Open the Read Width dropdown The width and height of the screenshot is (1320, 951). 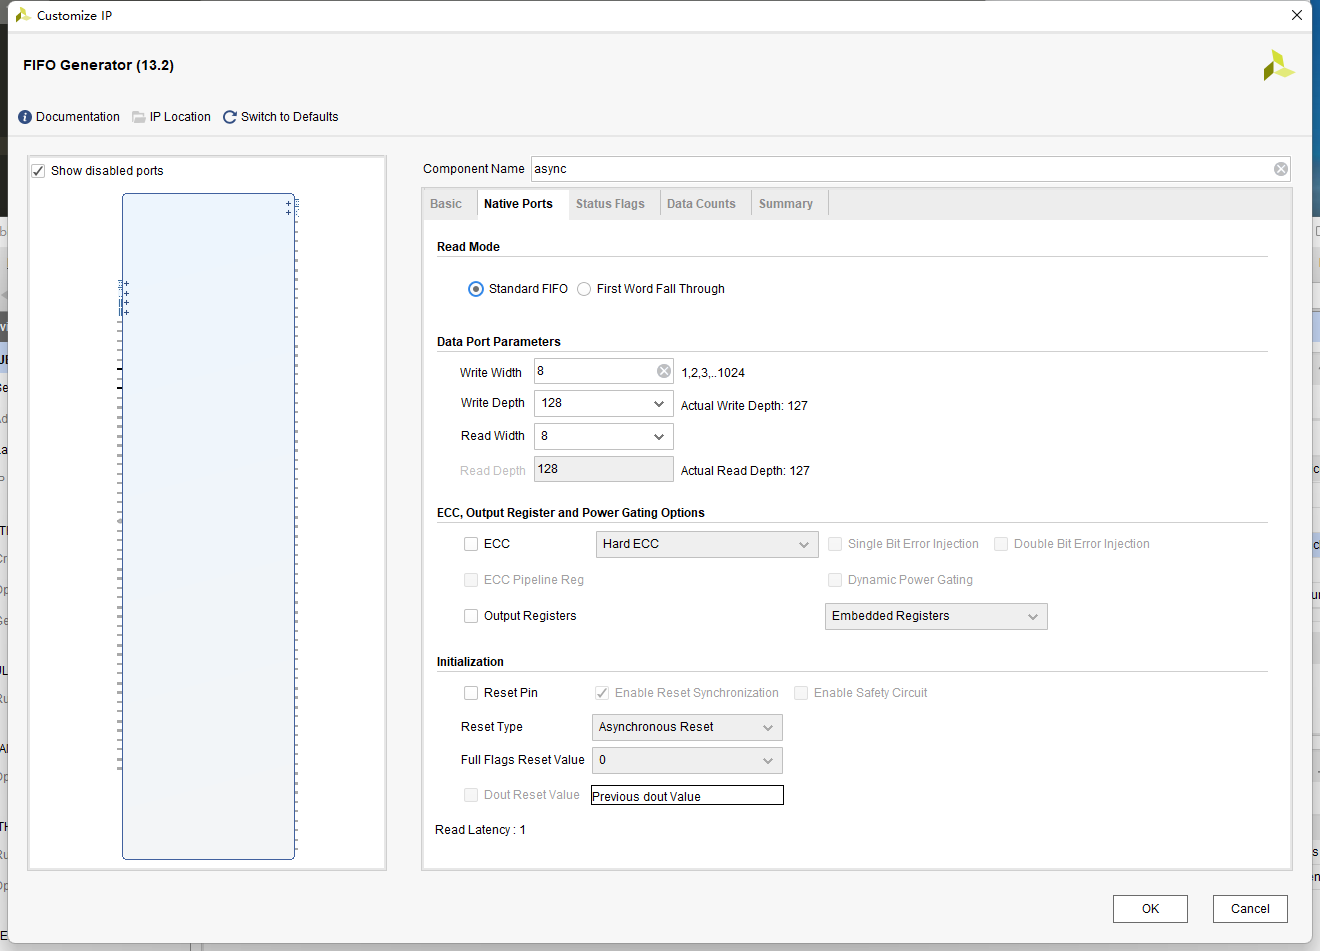[604, 436]
